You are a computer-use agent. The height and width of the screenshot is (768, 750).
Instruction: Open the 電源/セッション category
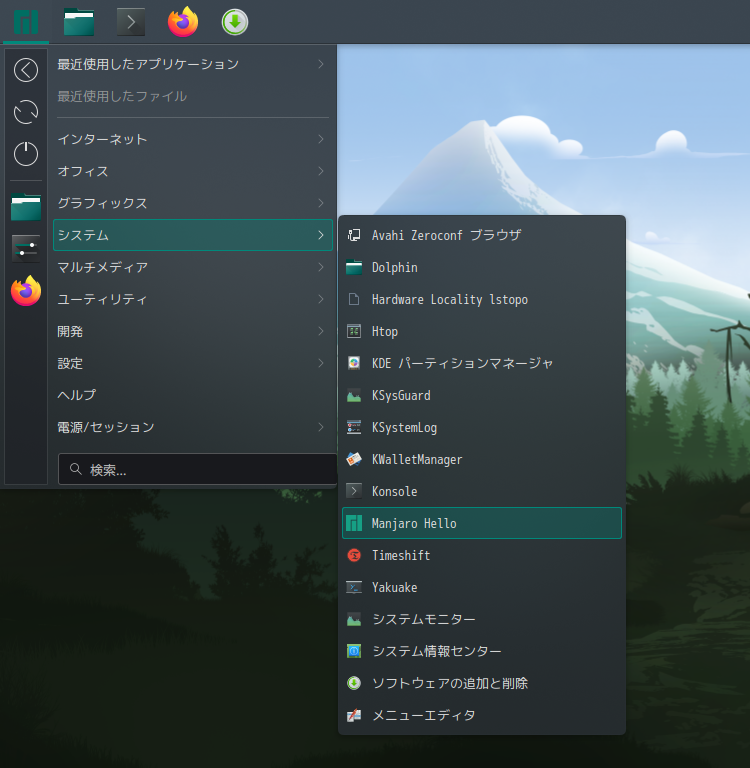(x=193, y=427)
